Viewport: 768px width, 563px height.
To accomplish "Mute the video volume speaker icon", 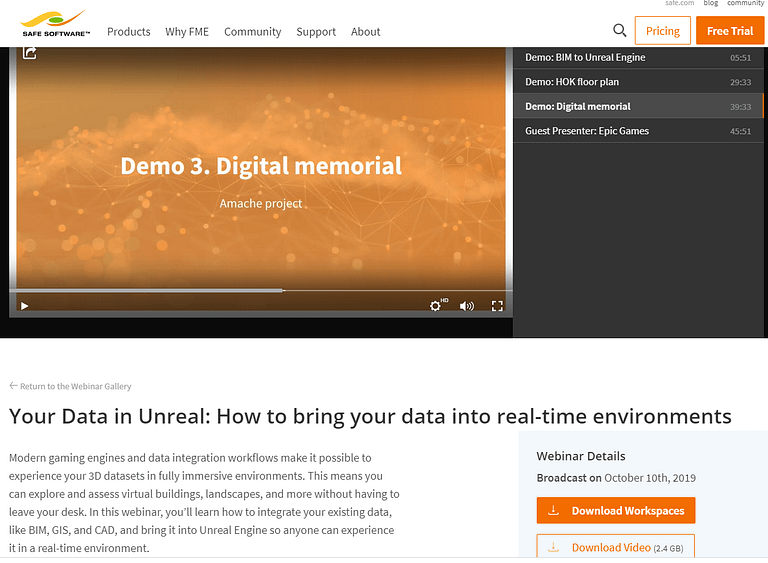I will 466,306.
